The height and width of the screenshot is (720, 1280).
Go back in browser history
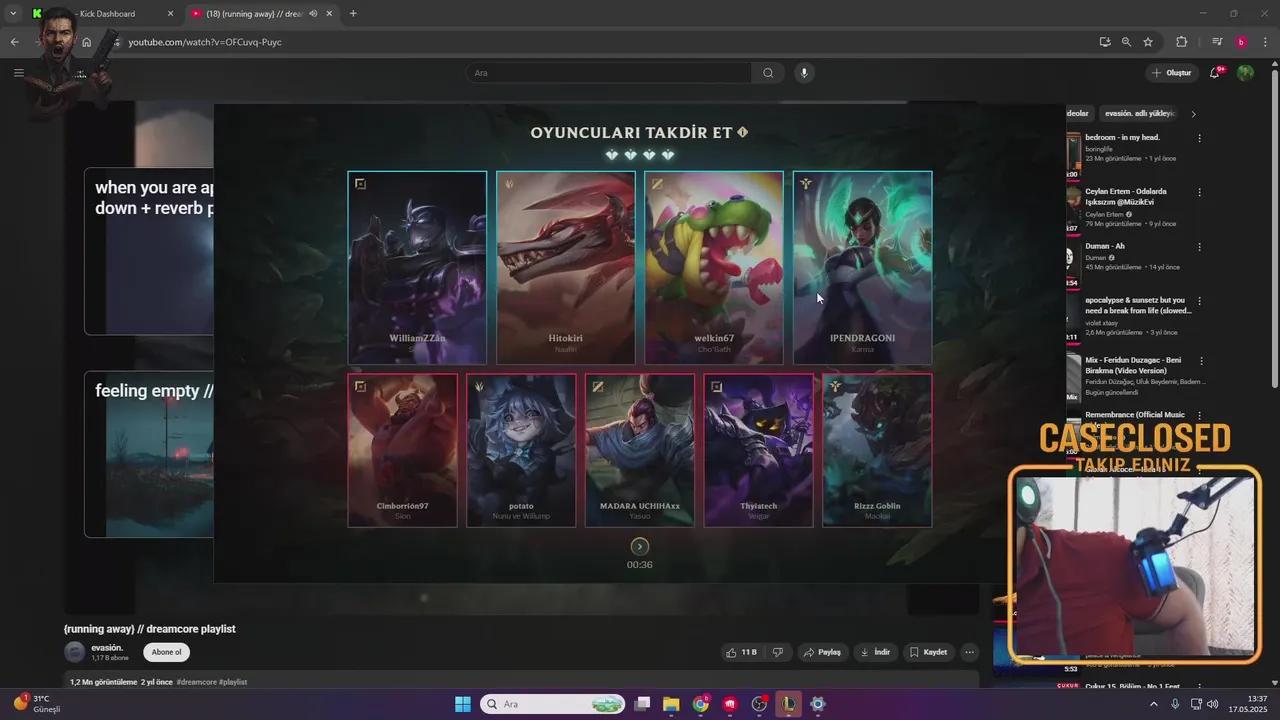pos(14,42)
